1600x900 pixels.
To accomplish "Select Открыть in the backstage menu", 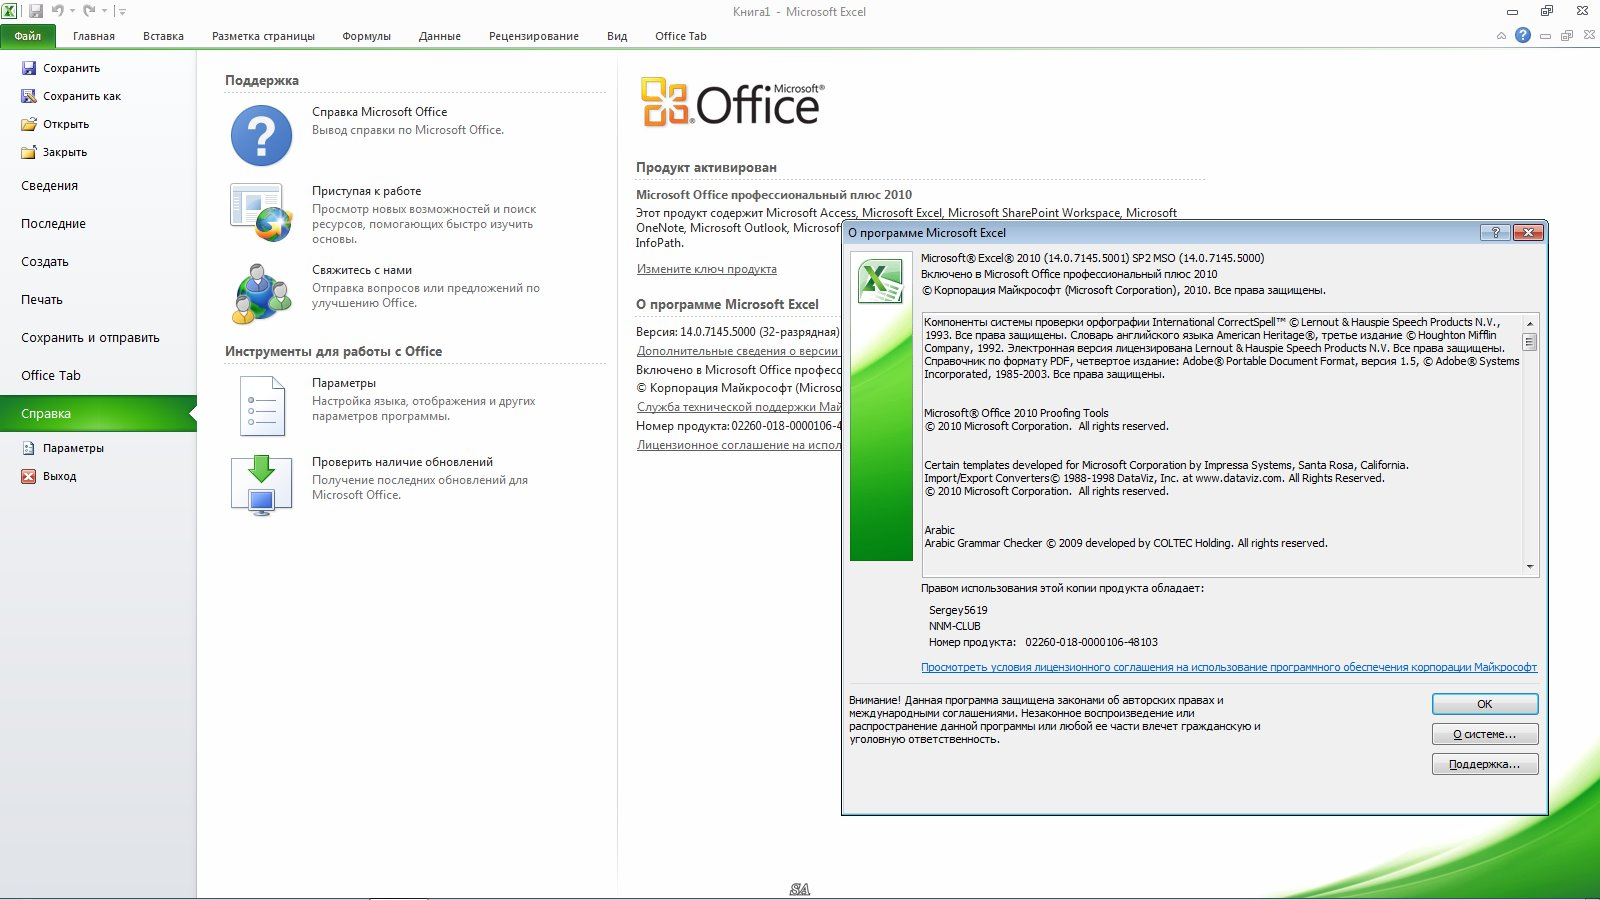I will pyautogui.click(x=66, y=124).
